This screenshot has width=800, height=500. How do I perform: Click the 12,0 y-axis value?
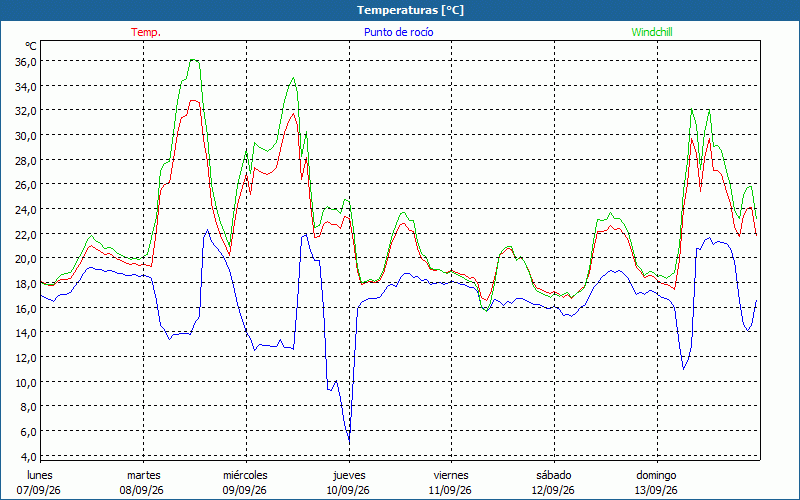pos(26,358)
